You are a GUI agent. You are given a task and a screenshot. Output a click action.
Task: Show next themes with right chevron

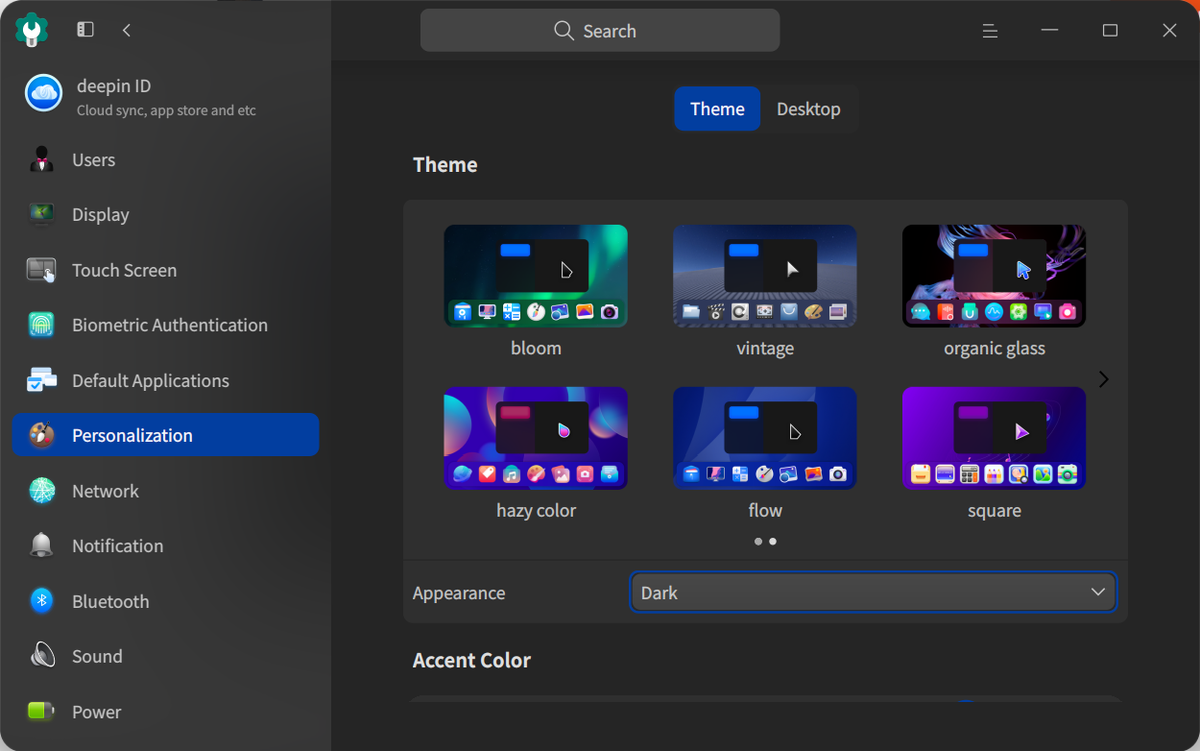pos(1104,379)
